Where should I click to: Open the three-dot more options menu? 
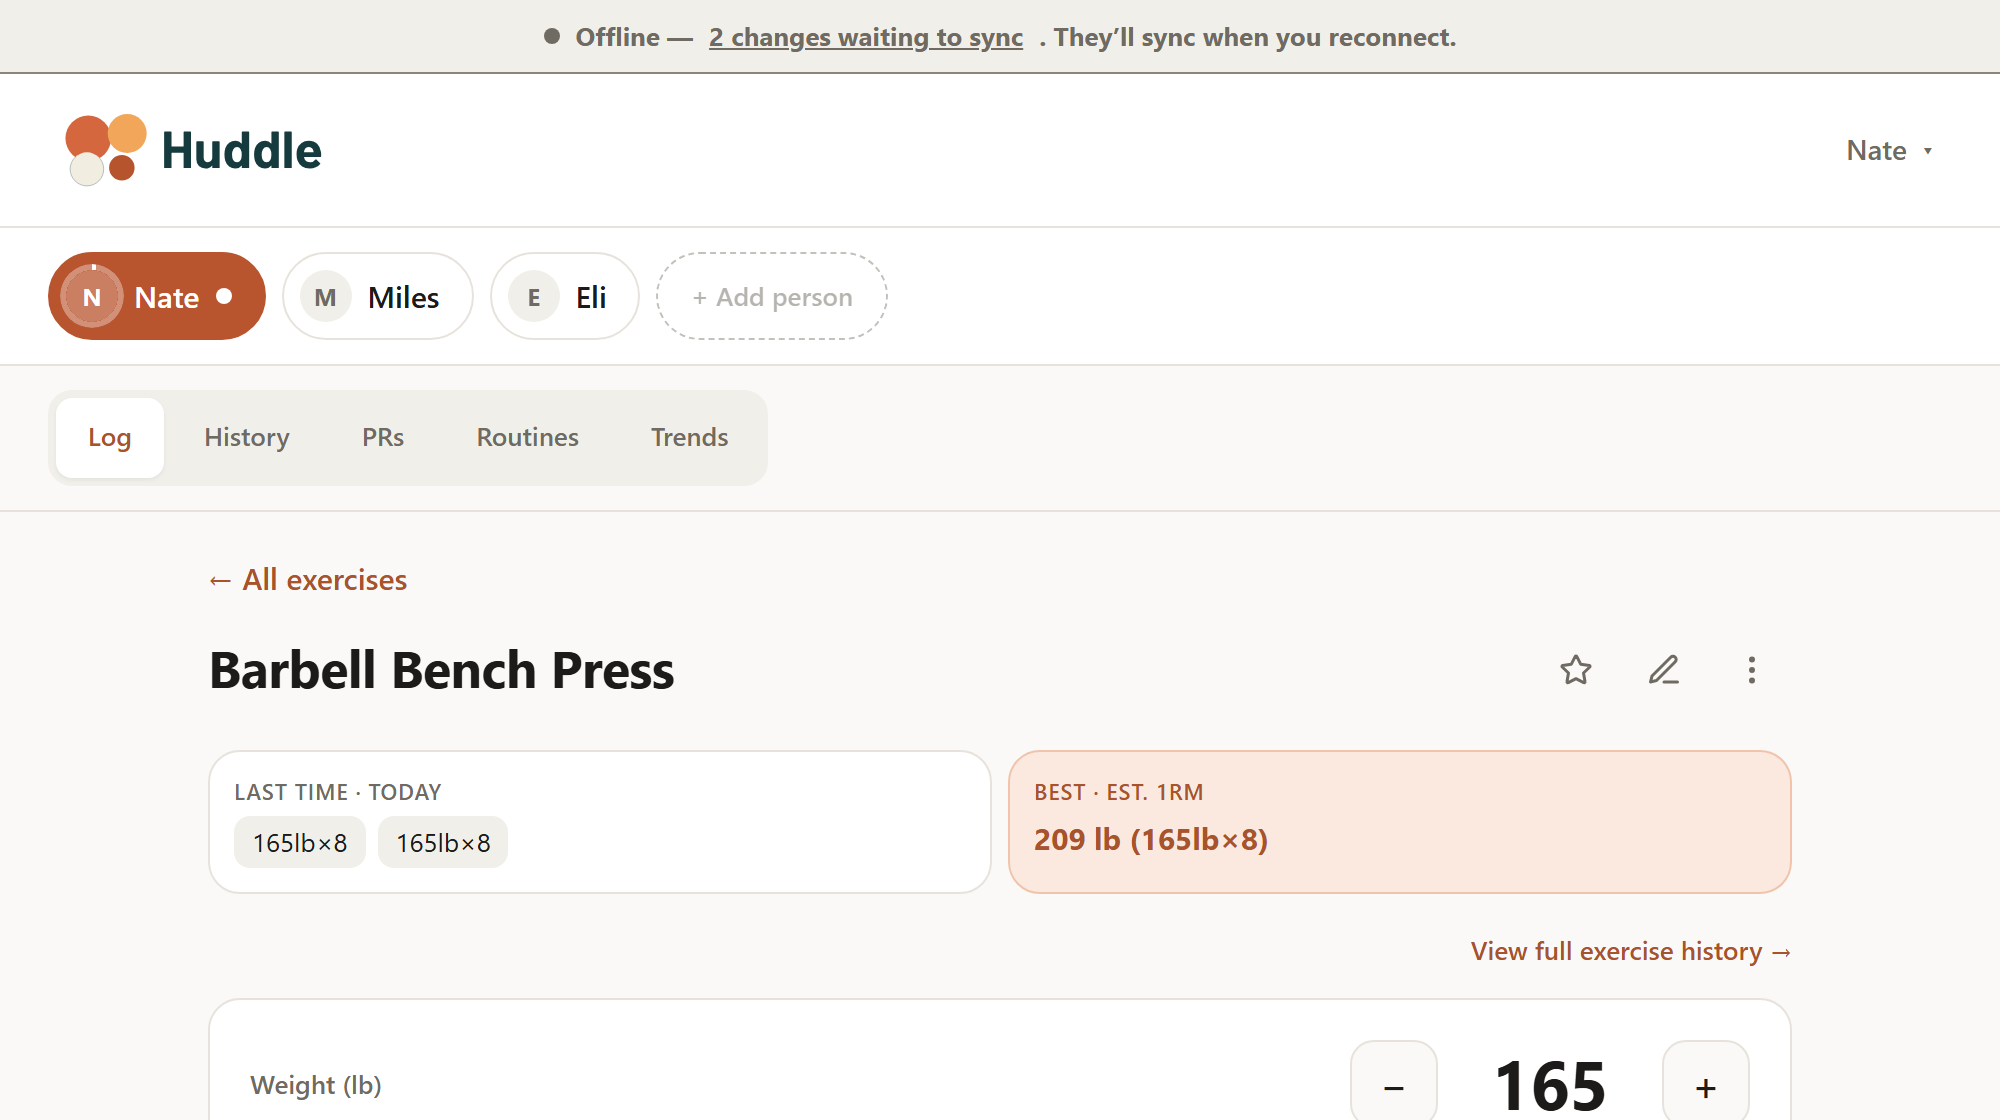point(1752,670)
